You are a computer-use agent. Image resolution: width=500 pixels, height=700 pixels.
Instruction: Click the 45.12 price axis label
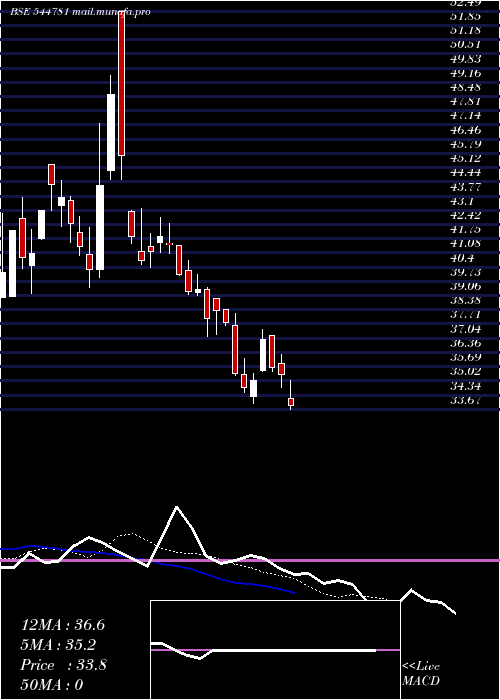[466, 158]
